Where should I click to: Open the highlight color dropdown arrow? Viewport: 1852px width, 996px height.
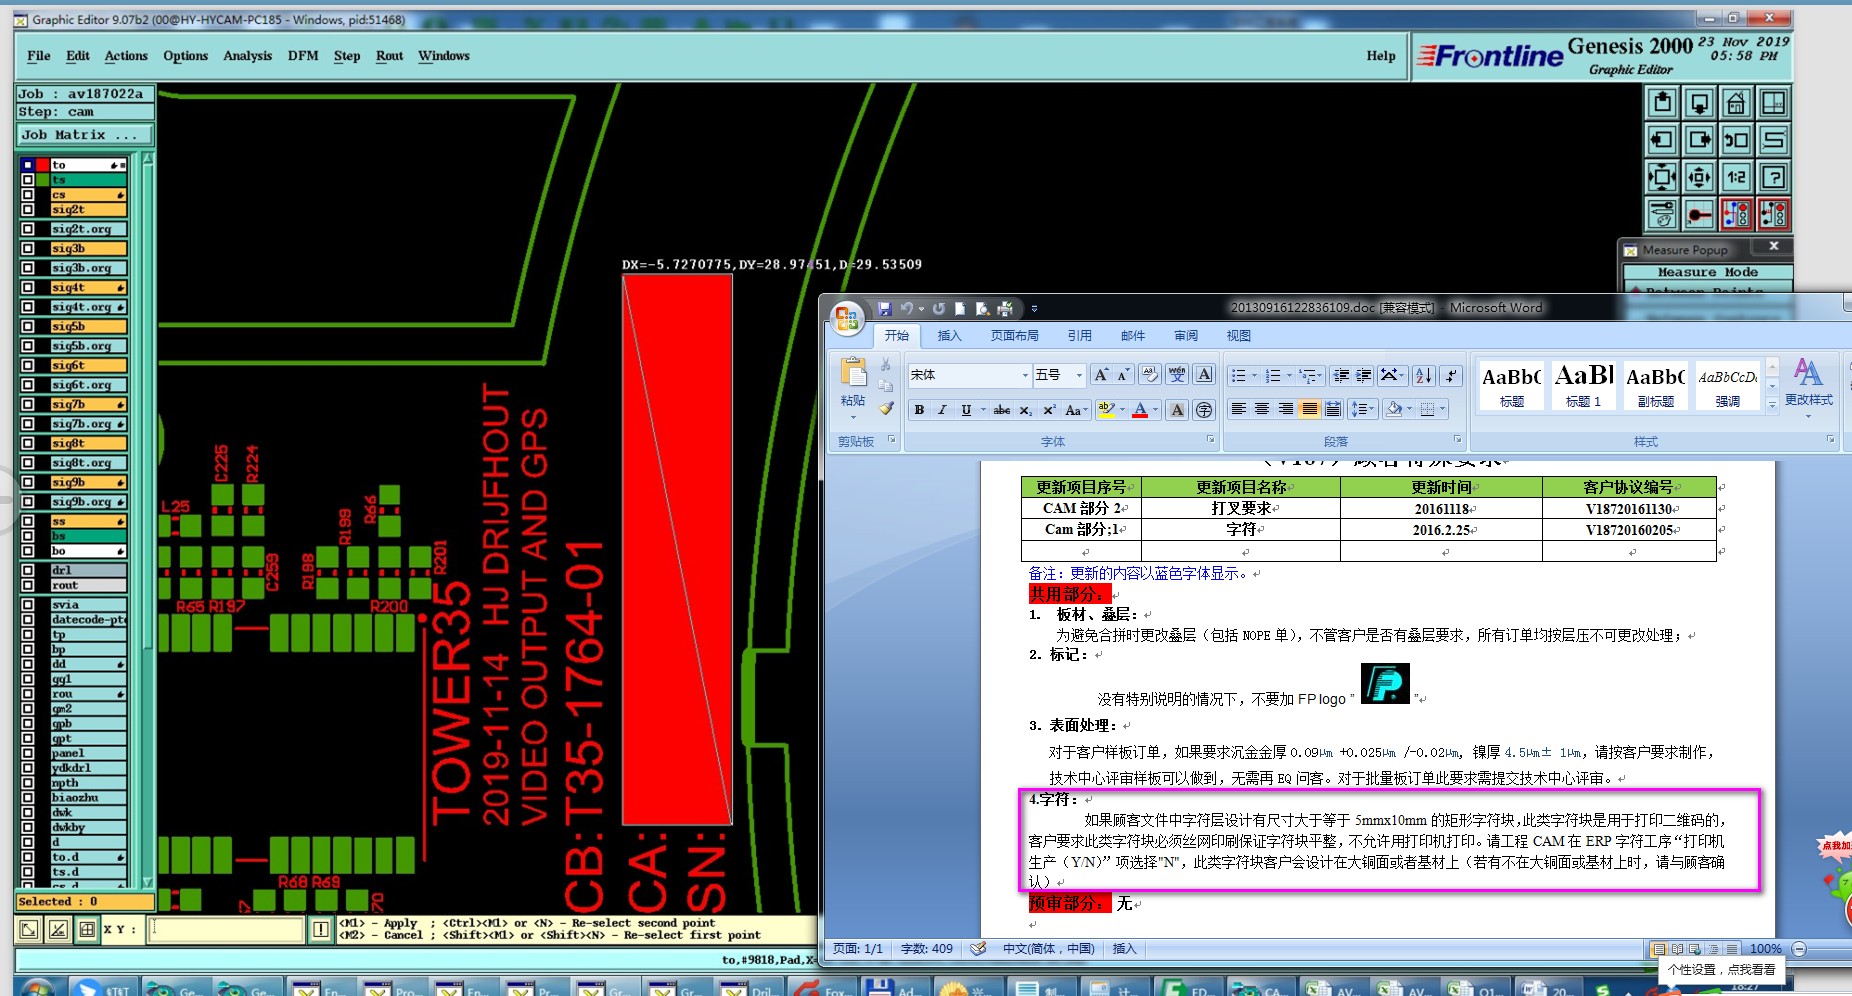(1122, 410)
